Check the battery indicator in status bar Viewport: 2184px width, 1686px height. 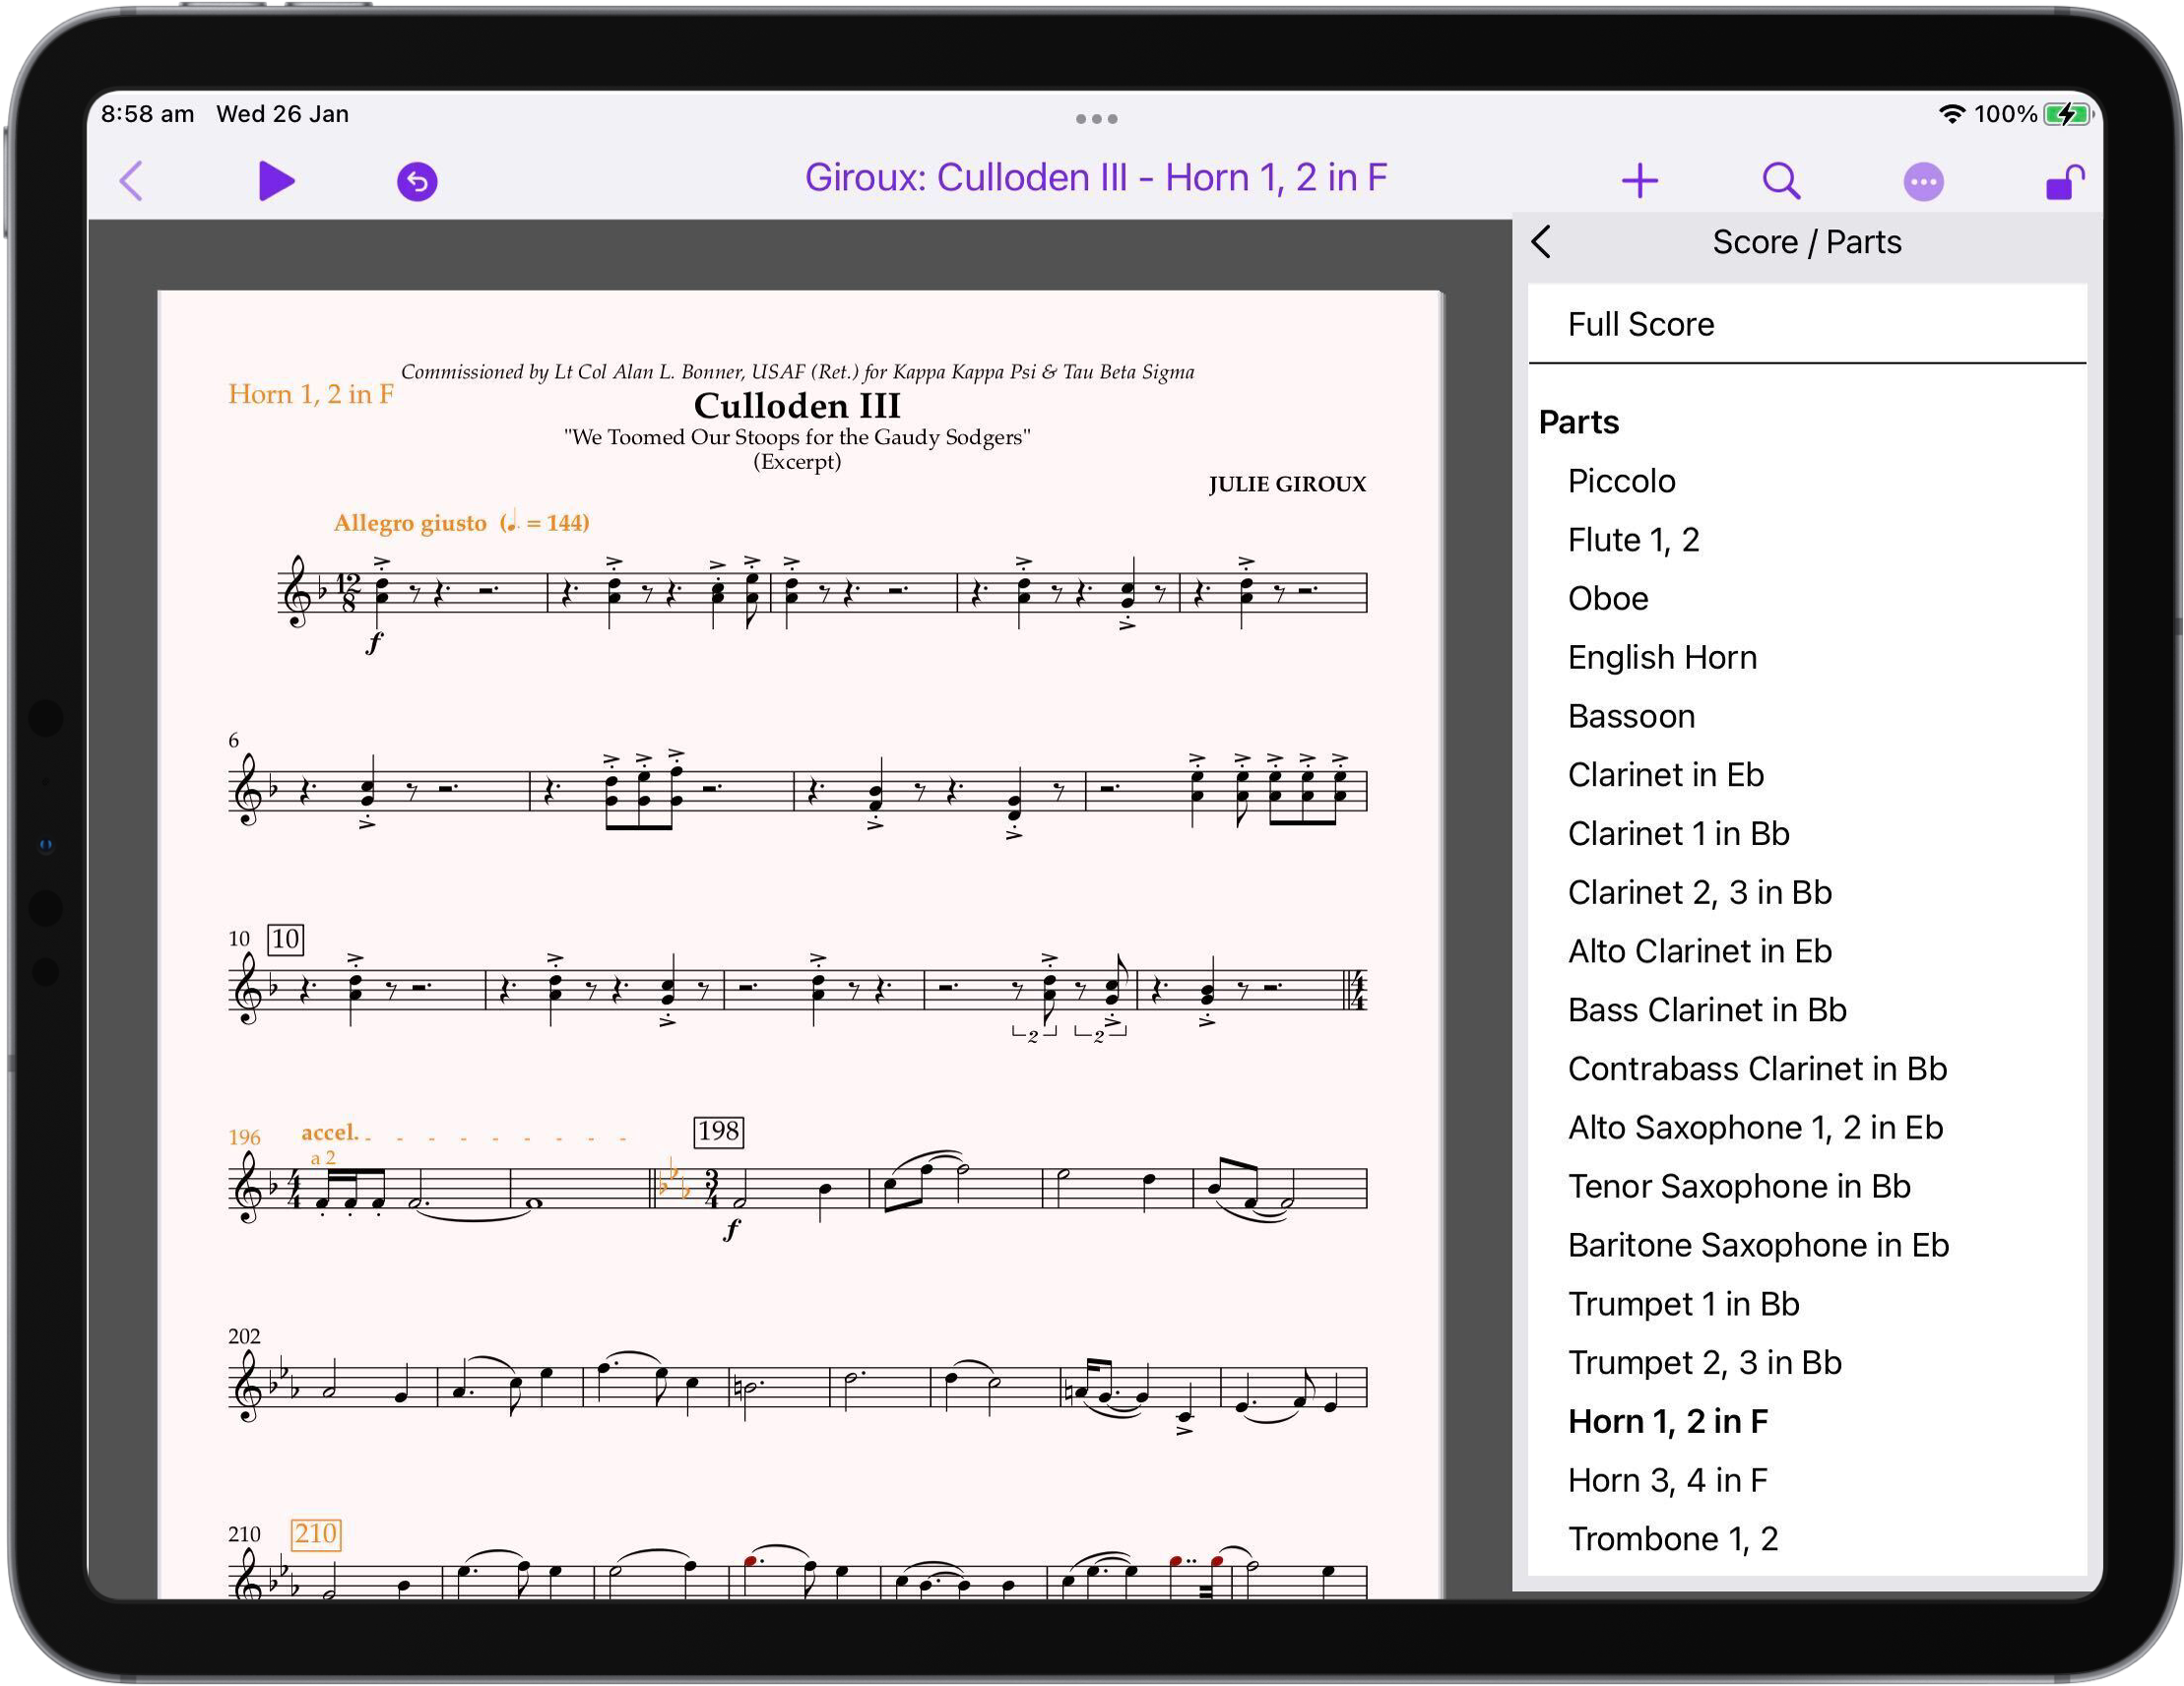tap(2068, 114)
